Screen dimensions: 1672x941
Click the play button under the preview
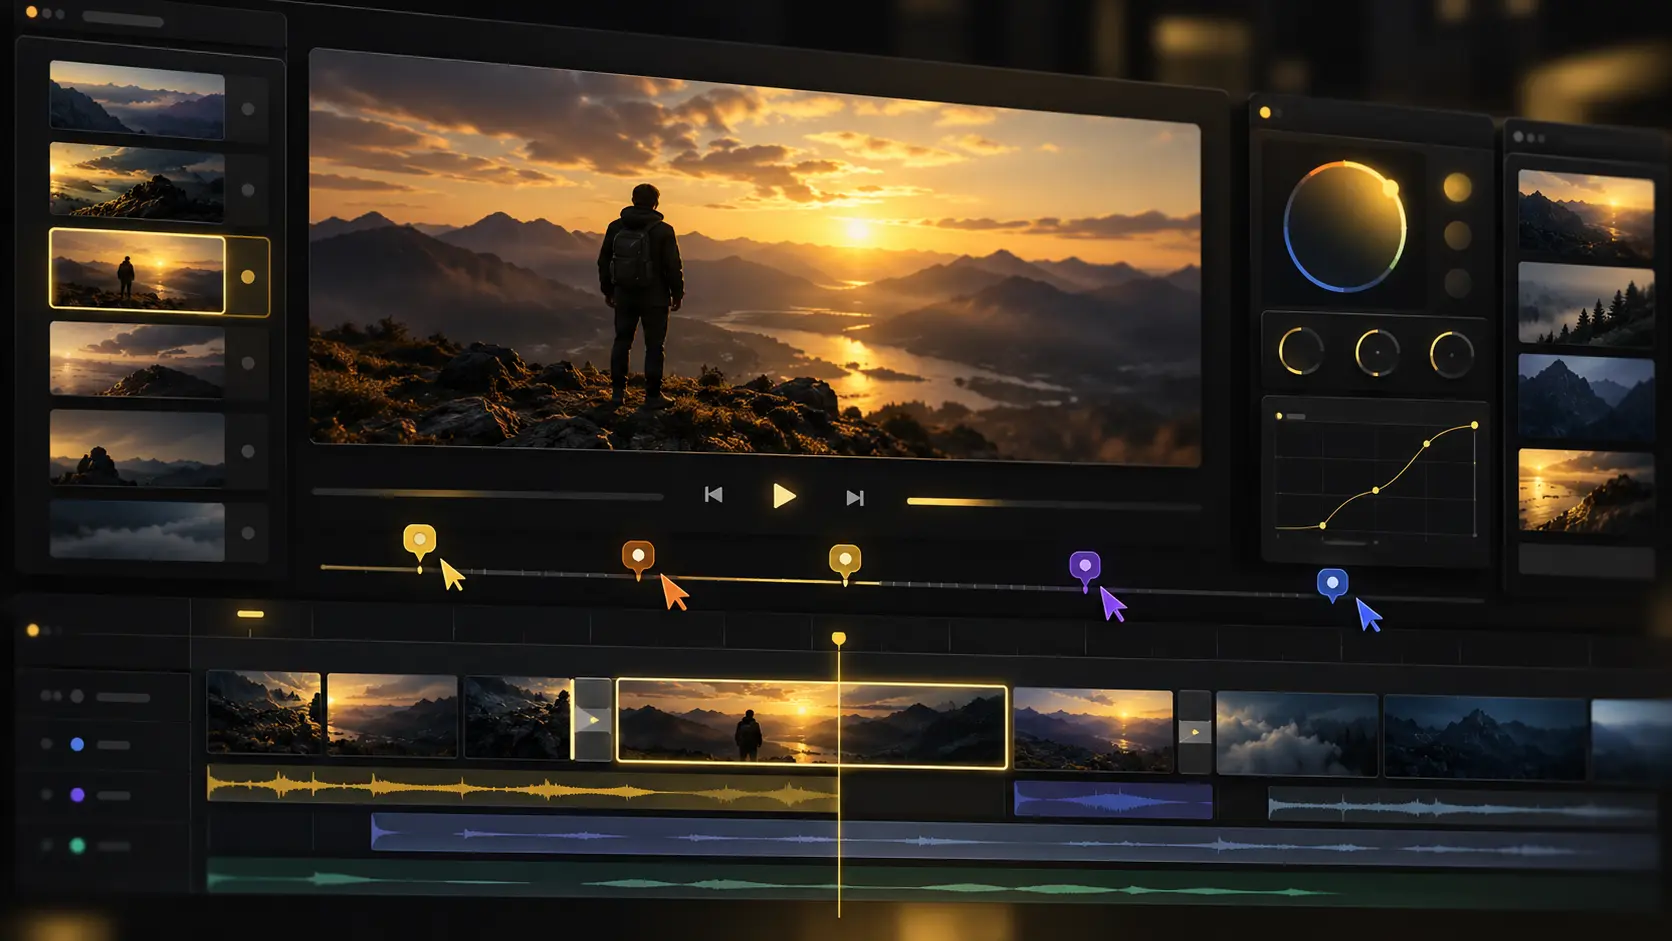[784, 496]
